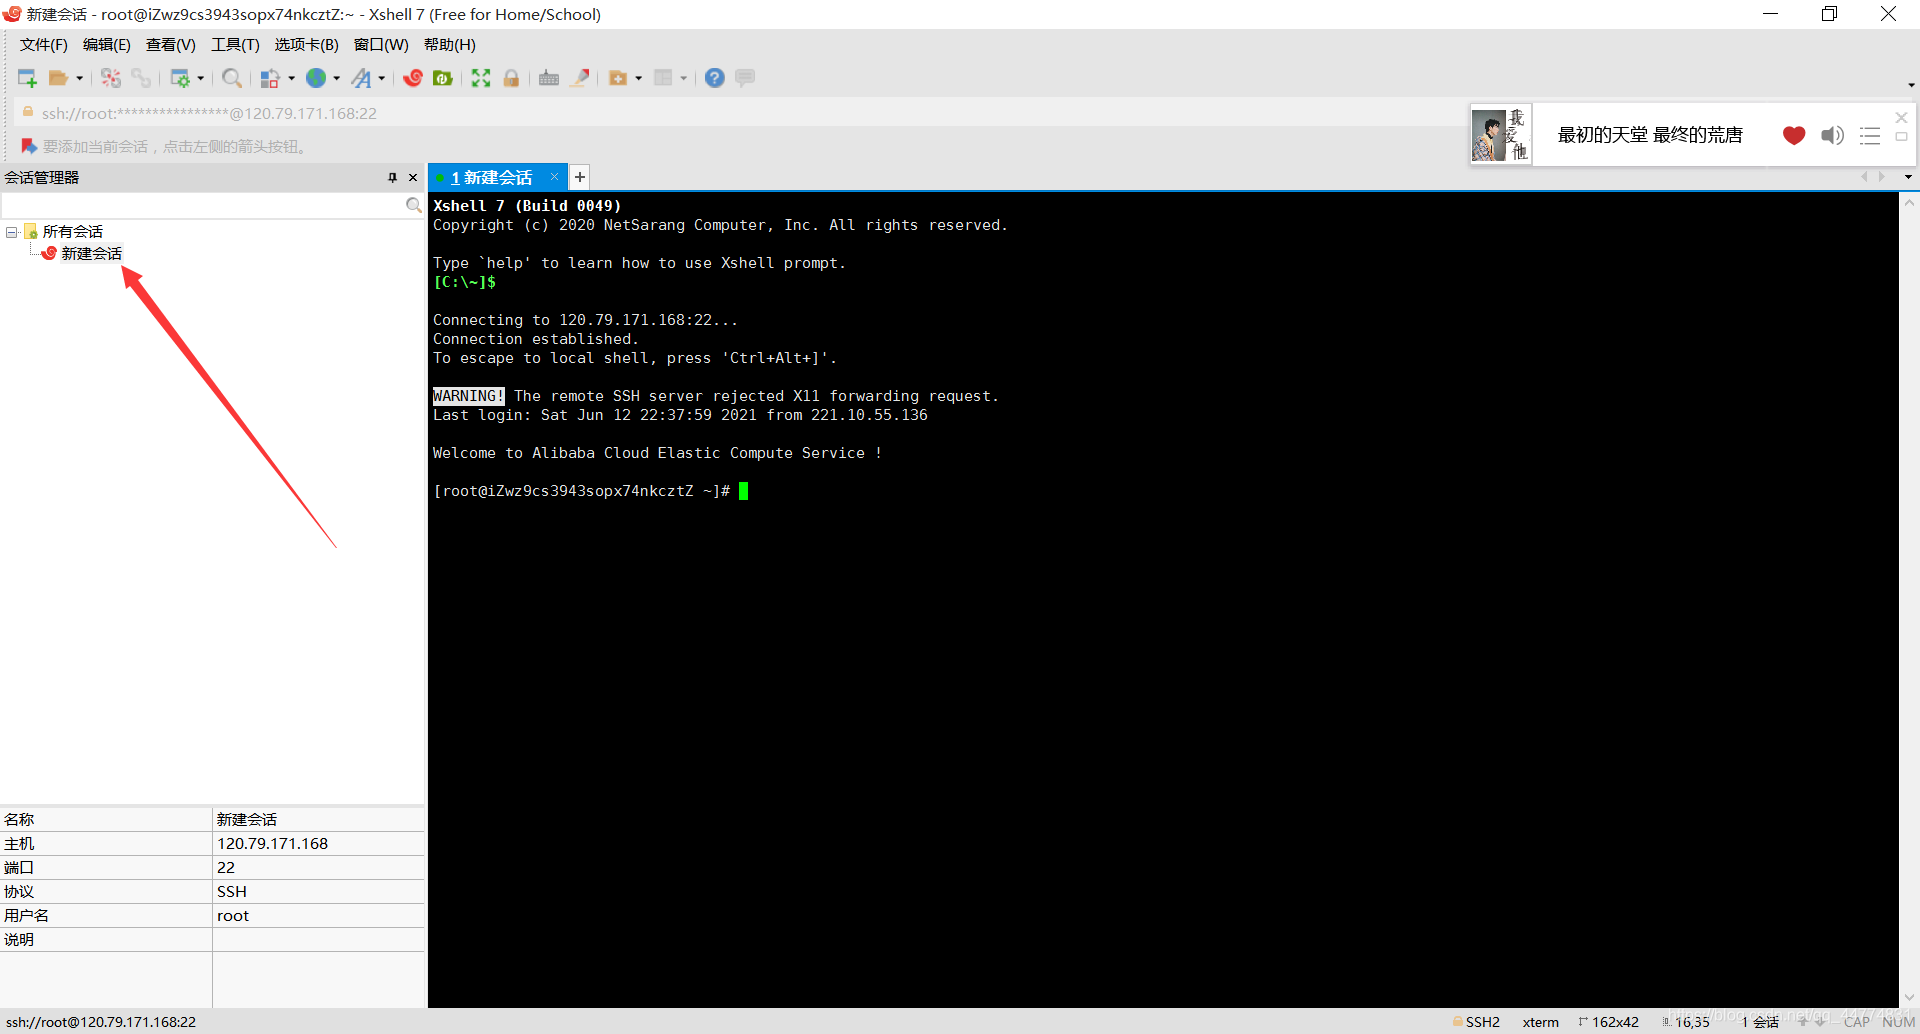Click the Full Screen toolbar icon

coord(481,78)
